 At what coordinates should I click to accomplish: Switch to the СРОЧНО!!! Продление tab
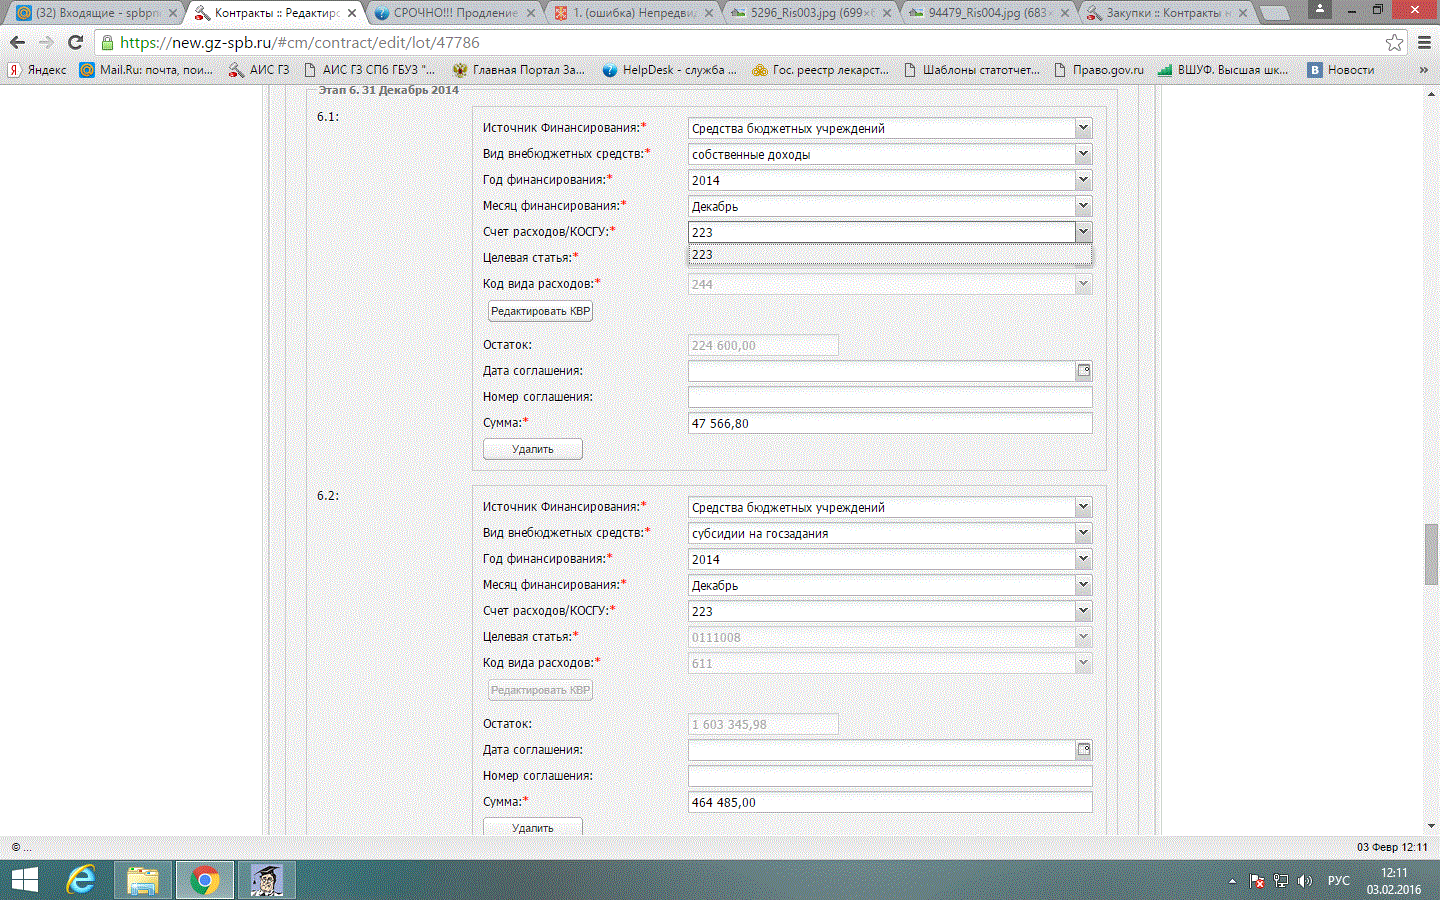tap(454, 13)
